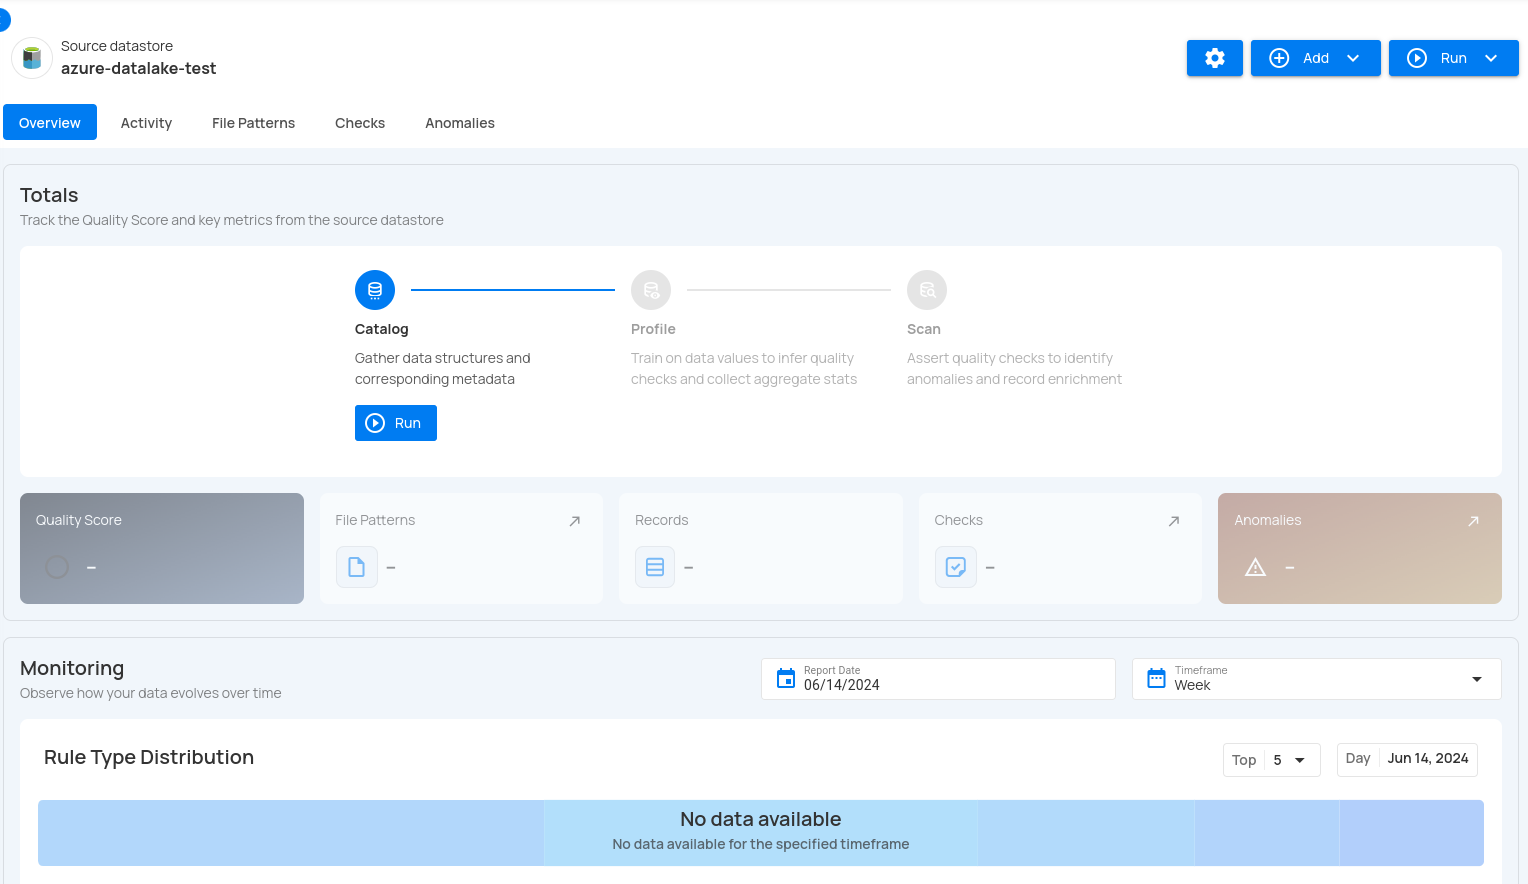Click the Monitoring section heading

(72, 668)
